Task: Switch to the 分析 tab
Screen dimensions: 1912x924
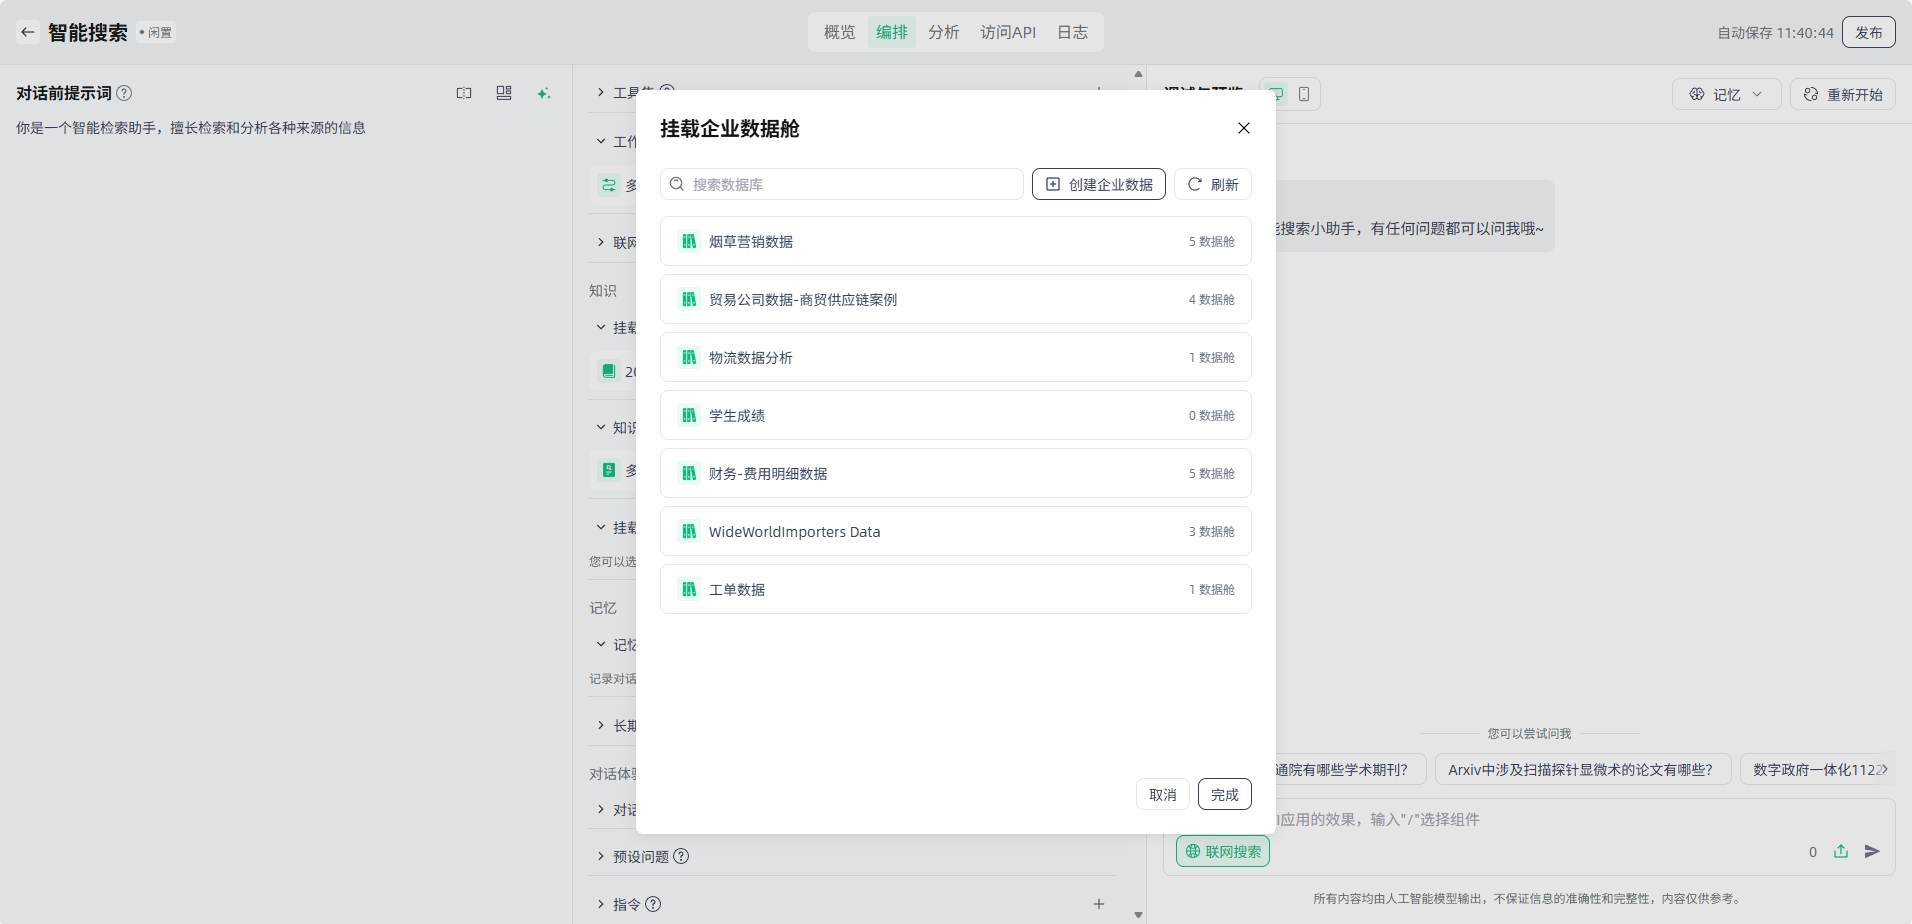Action: point(943,32)
